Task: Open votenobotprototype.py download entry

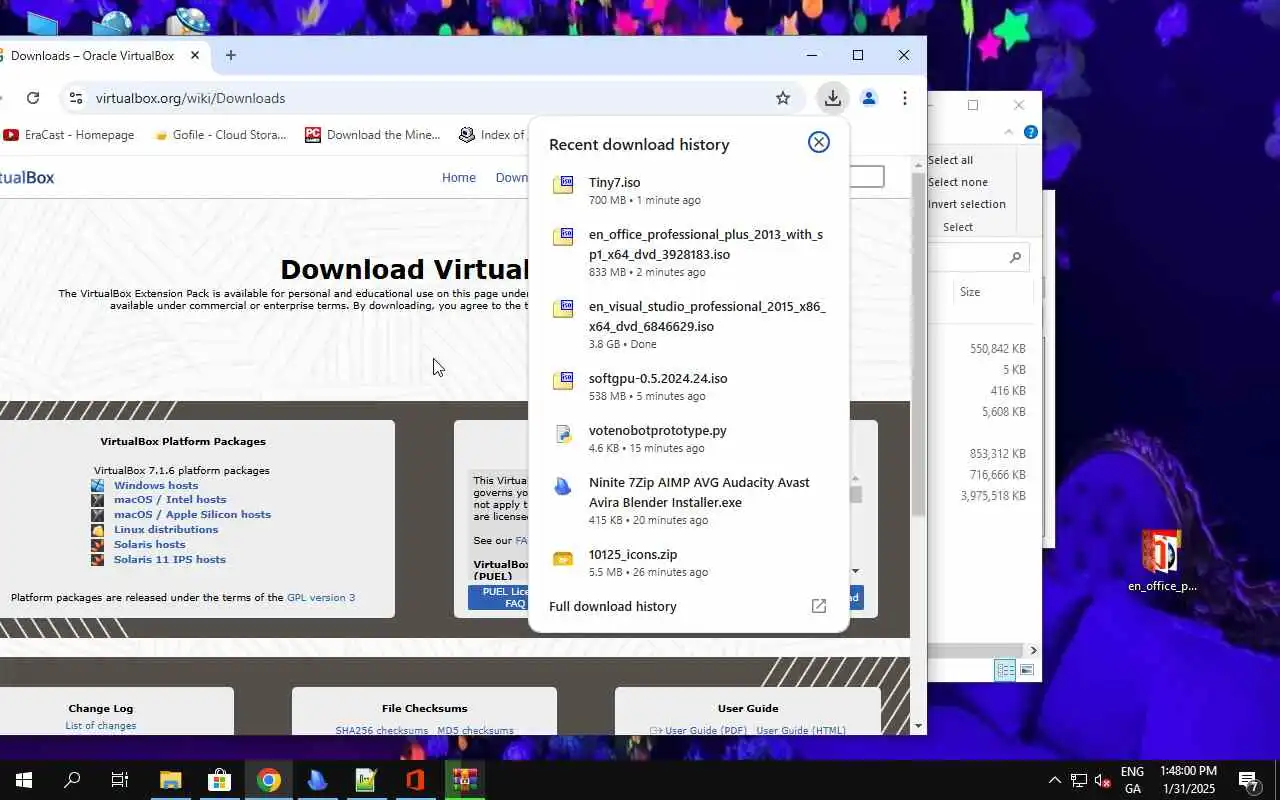Action: click(x=688, y=438)
